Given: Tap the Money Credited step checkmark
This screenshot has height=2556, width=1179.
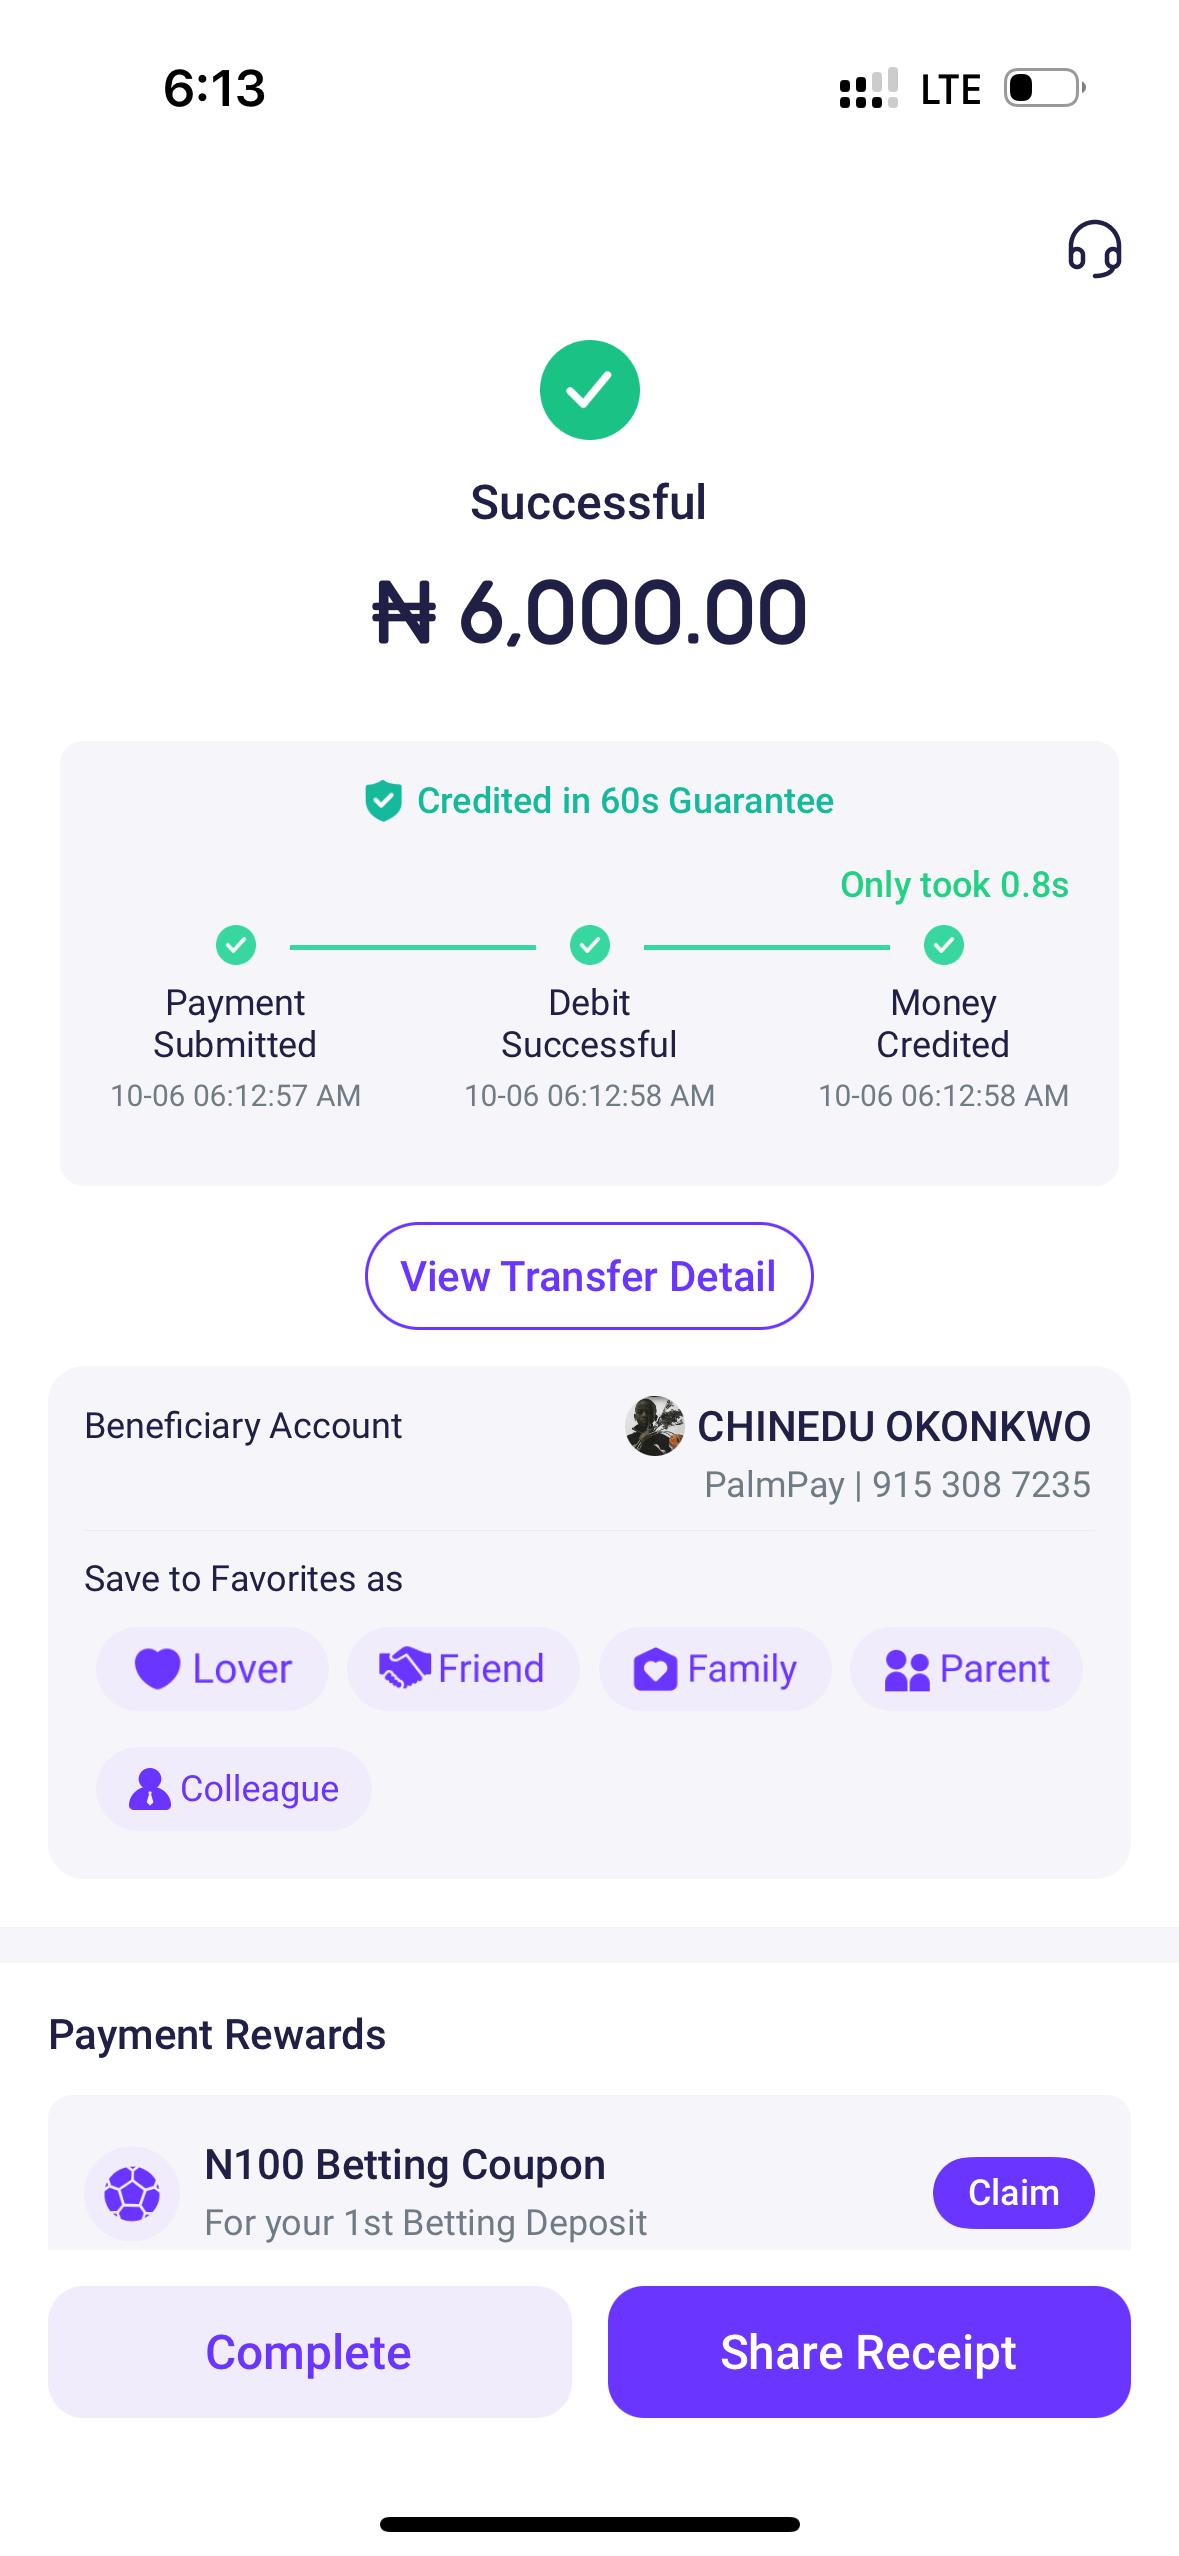Looking at the screenshot, I should [943, 945].
